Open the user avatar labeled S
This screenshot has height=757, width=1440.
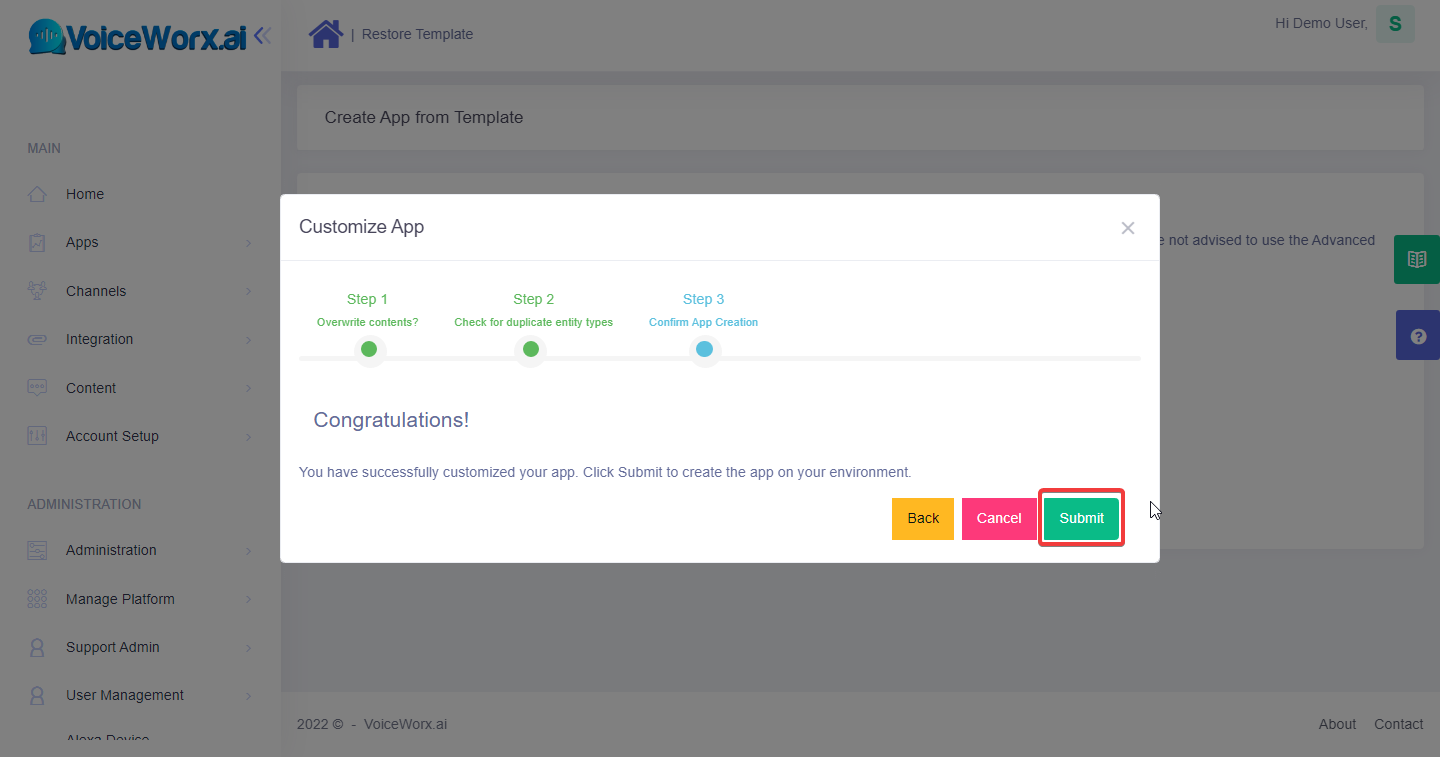coord(1395,24)
